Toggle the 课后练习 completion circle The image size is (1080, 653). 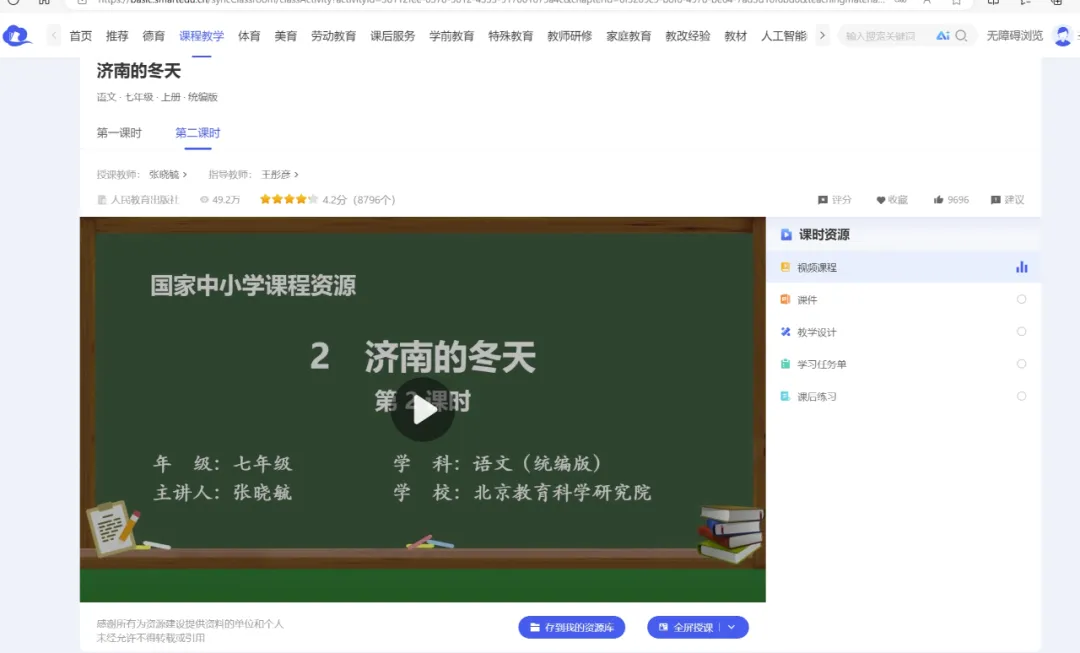[x=1021, y=397]
